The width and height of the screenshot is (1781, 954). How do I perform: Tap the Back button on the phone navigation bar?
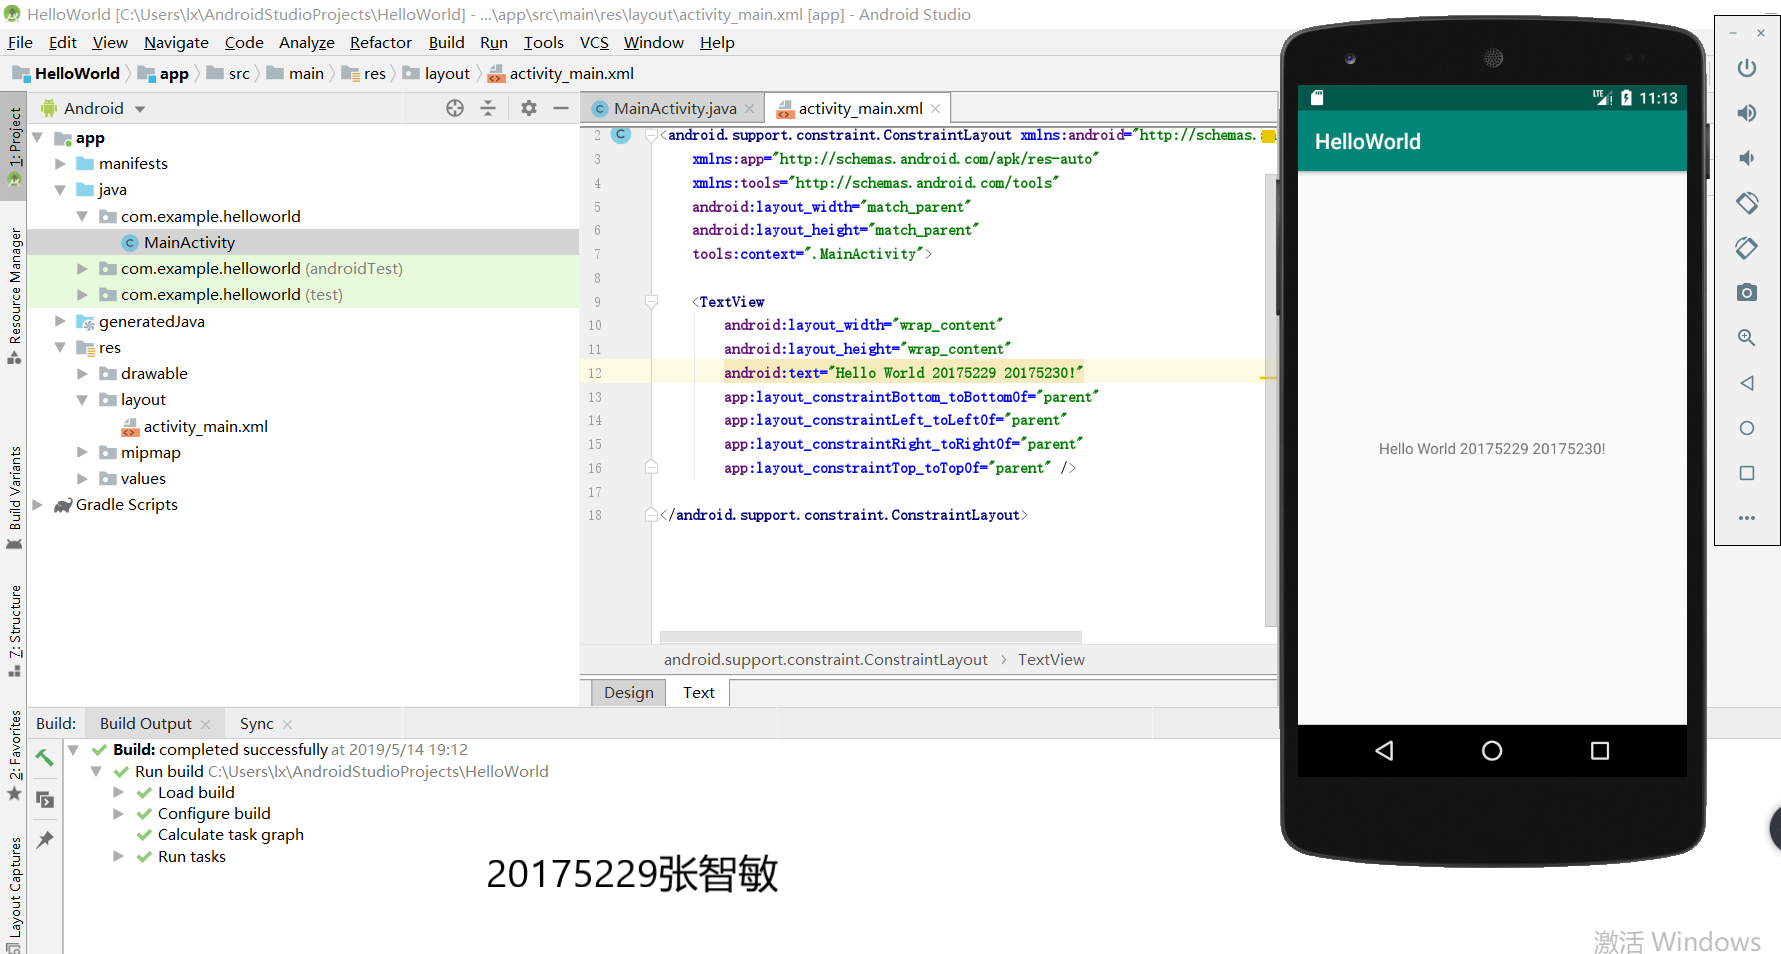(1384, 751)
